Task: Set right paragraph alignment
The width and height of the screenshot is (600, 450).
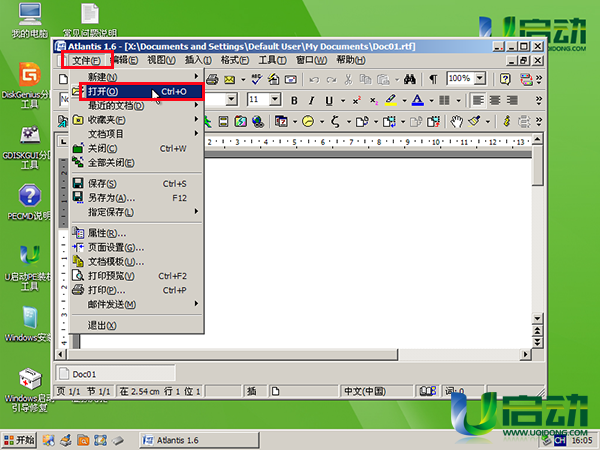Action: [x=512, y=100]
